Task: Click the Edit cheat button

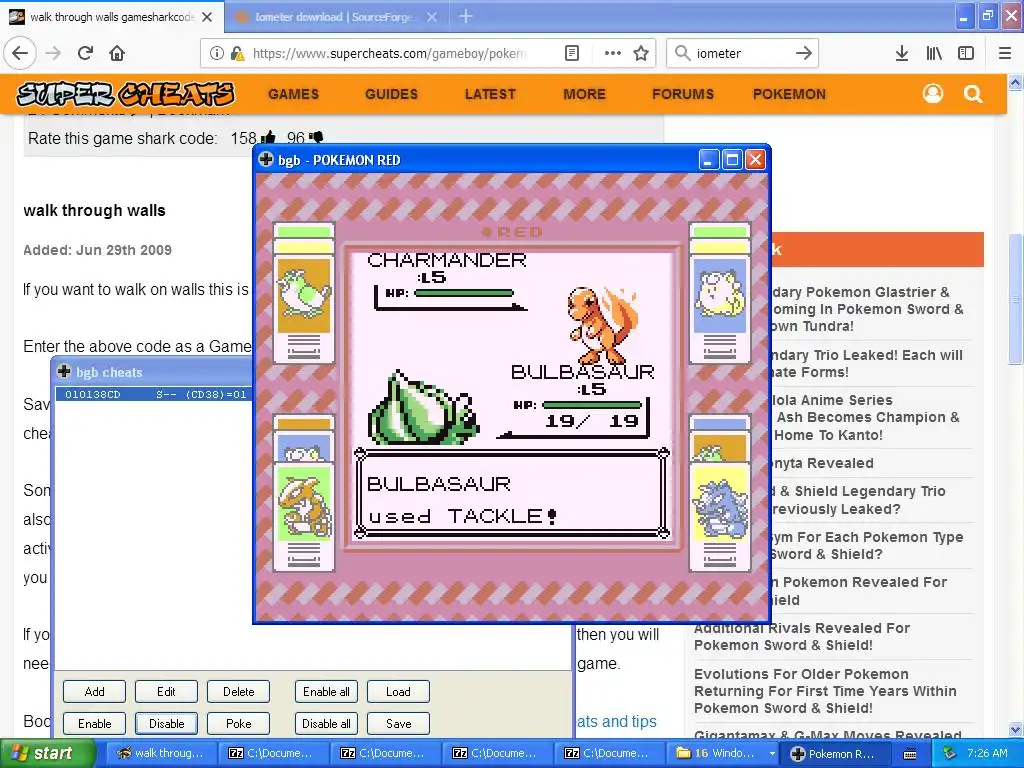Action: (x=166, y=692)
